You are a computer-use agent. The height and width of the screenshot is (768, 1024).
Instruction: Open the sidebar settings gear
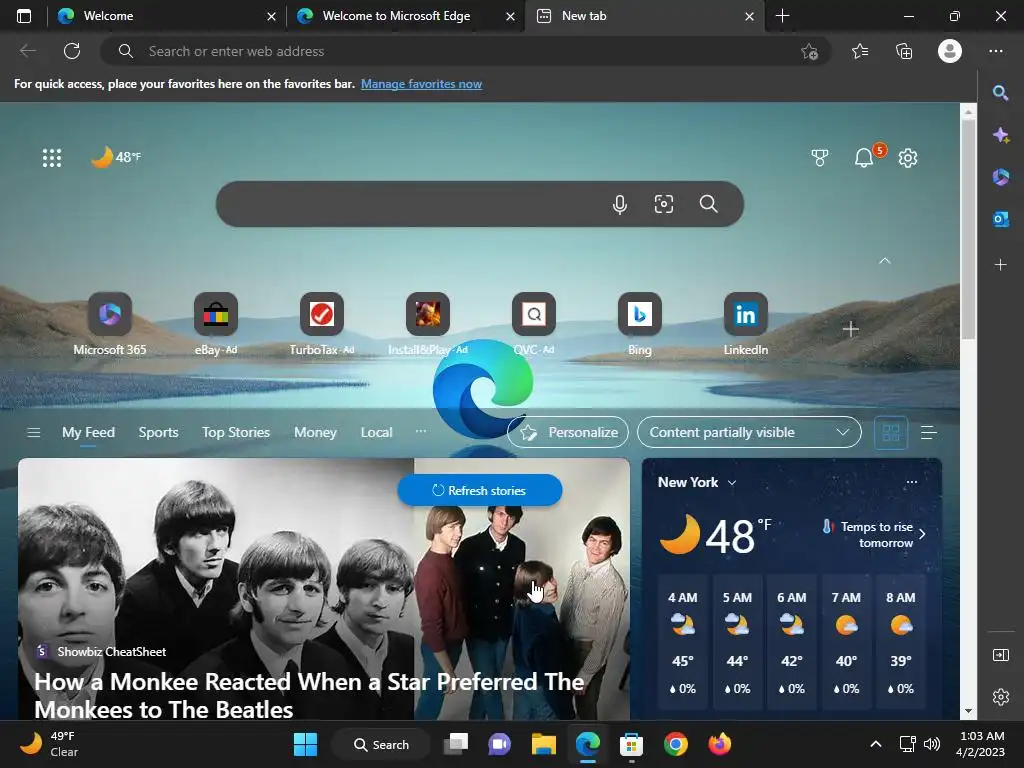[1000, 697]
